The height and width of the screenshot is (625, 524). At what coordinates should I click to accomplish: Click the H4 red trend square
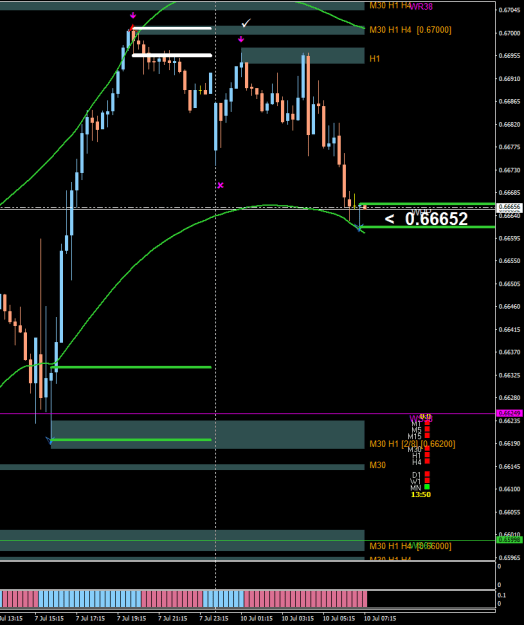[427, 461]
